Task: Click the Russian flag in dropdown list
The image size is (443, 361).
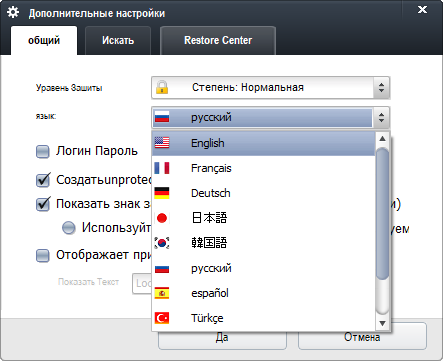Action: coord(162,268)
